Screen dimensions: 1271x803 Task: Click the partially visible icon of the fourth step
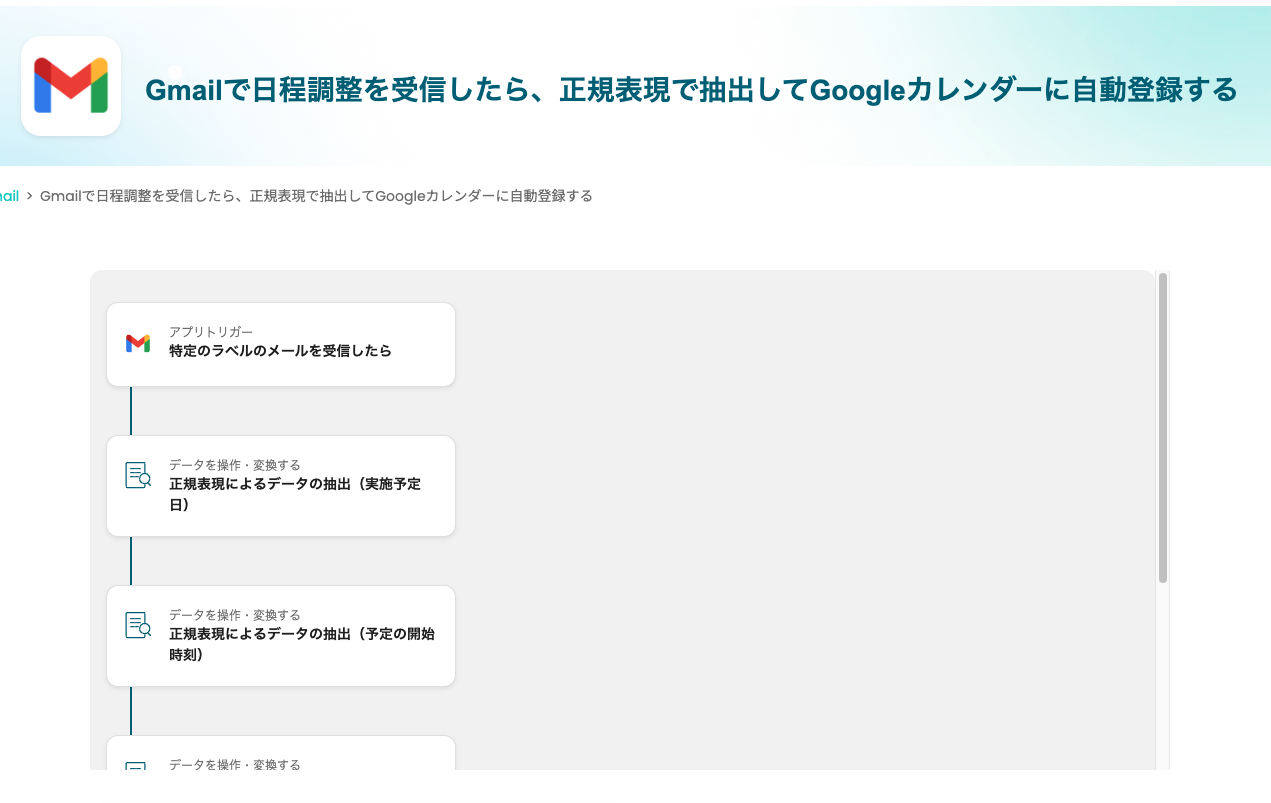tap(137, 765)
